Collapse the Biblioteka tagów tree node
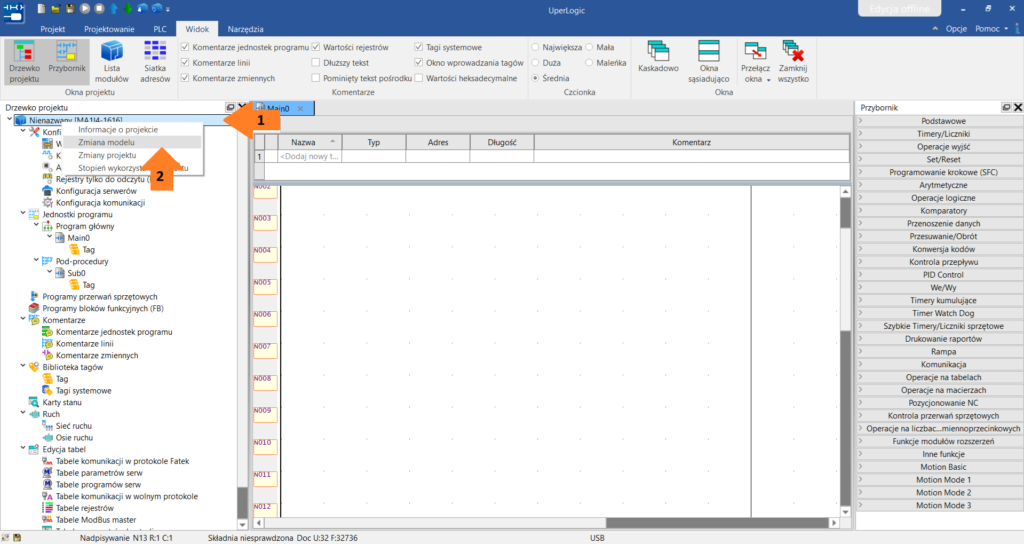The image size is (1024, 544). tap(23, 366)
